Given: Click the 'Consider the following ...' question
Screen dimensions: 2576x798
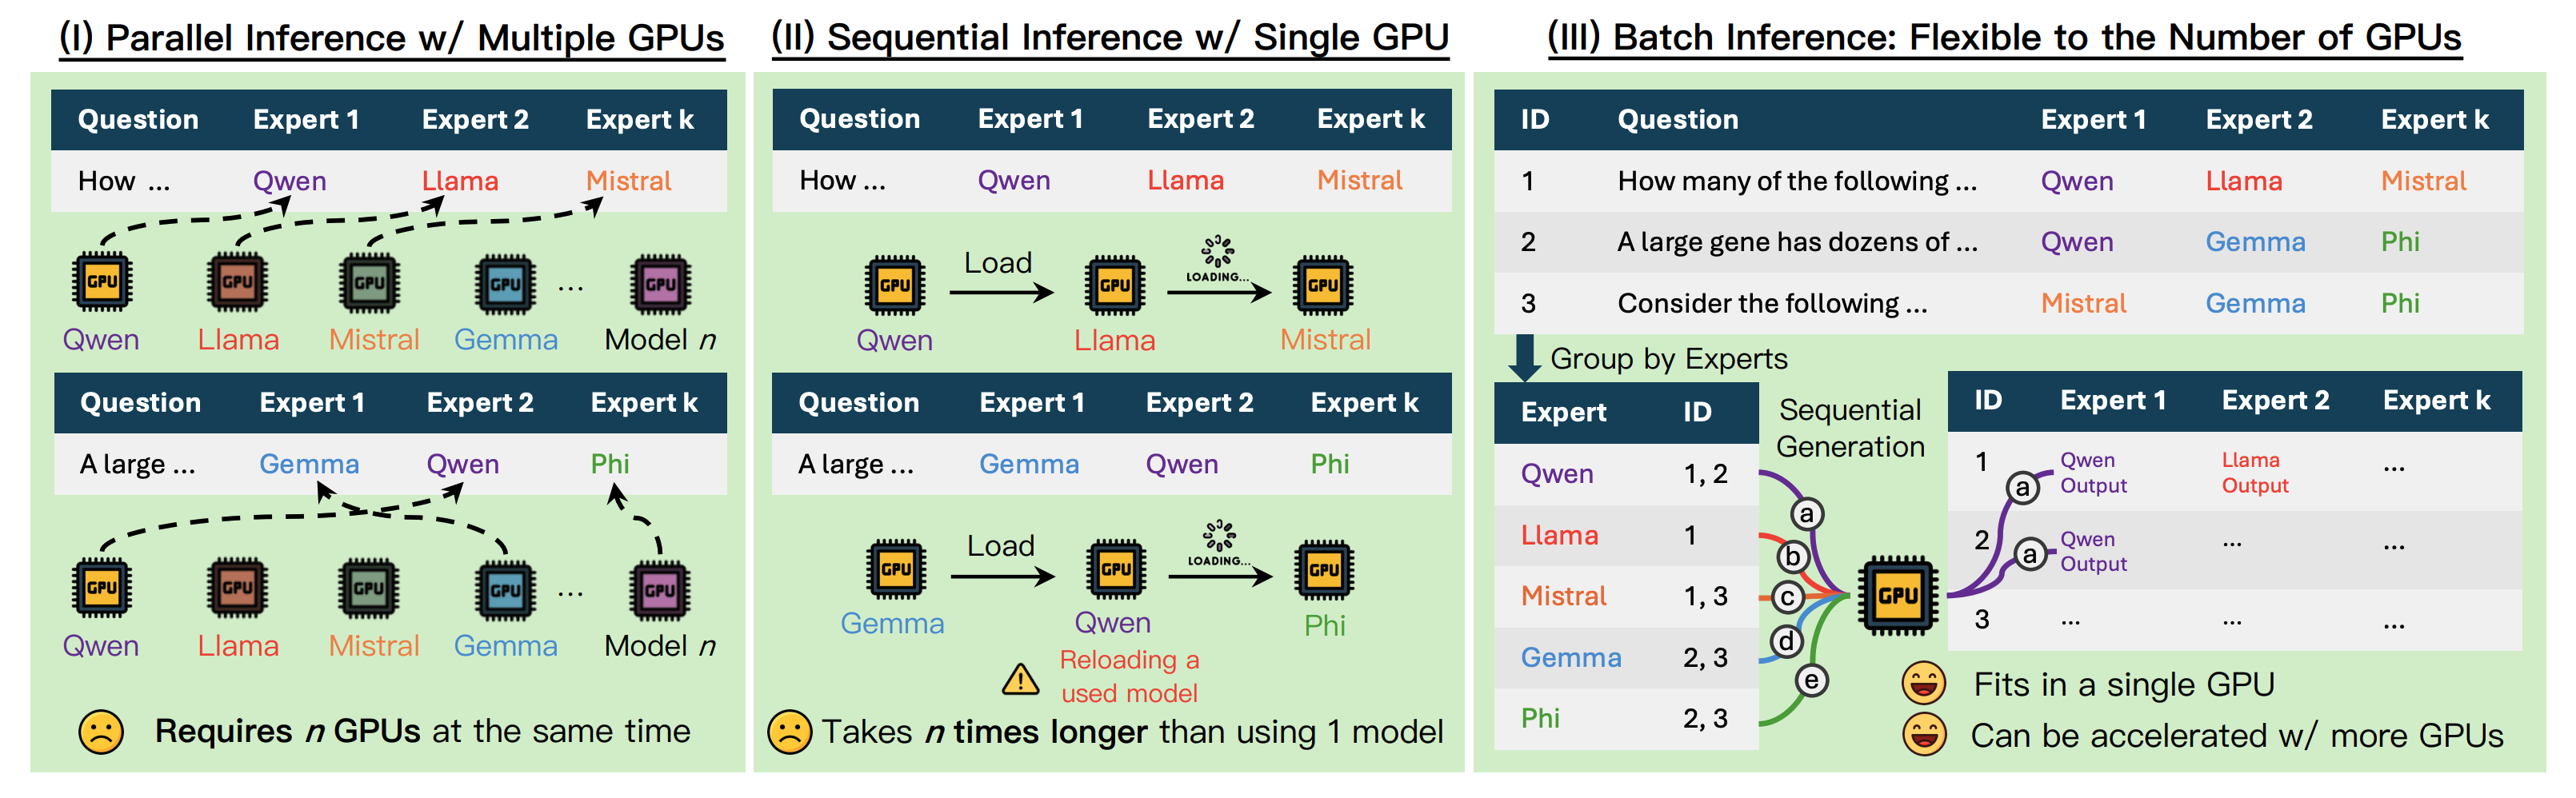Looking at the screenshot, I should (1772, 303).
